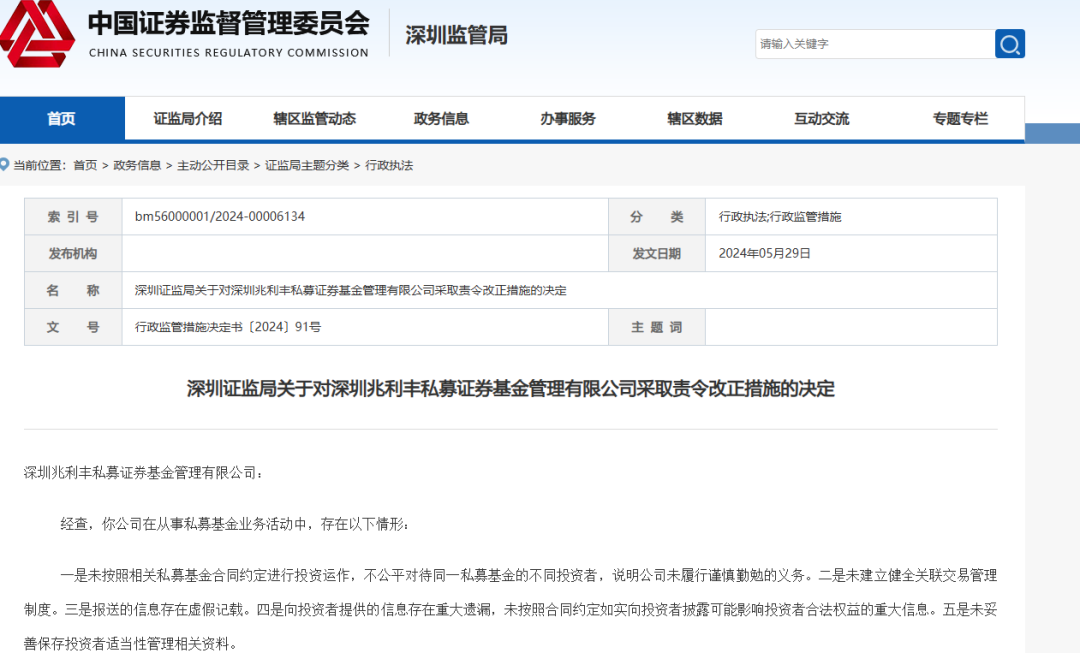Type in the keyword search field

tap(873, 44)
